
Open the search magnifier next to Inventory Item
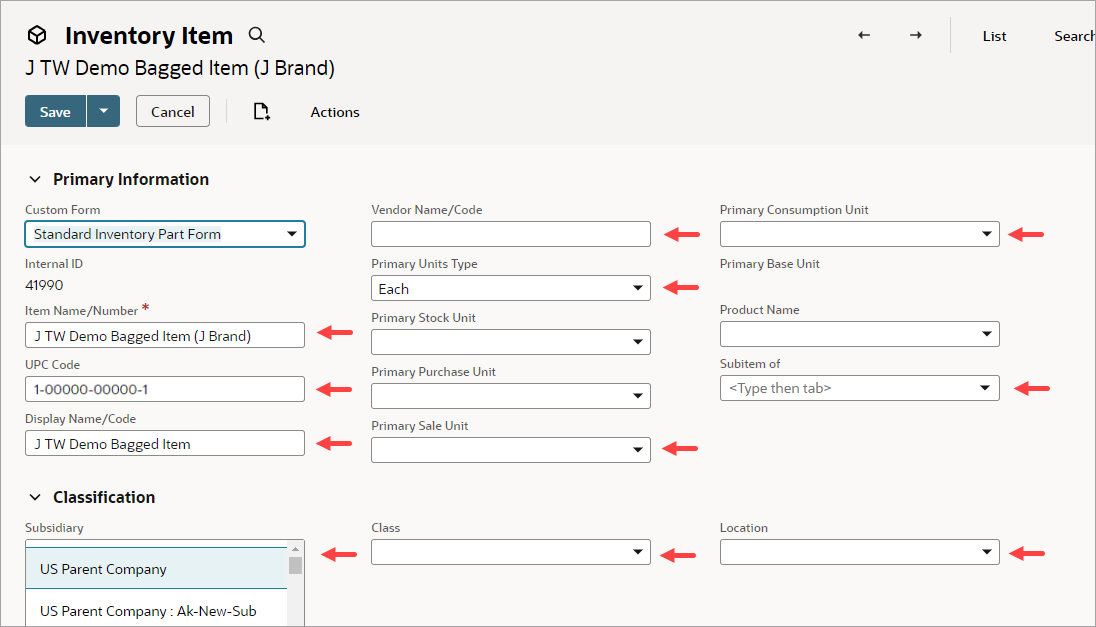click(257, 35)
